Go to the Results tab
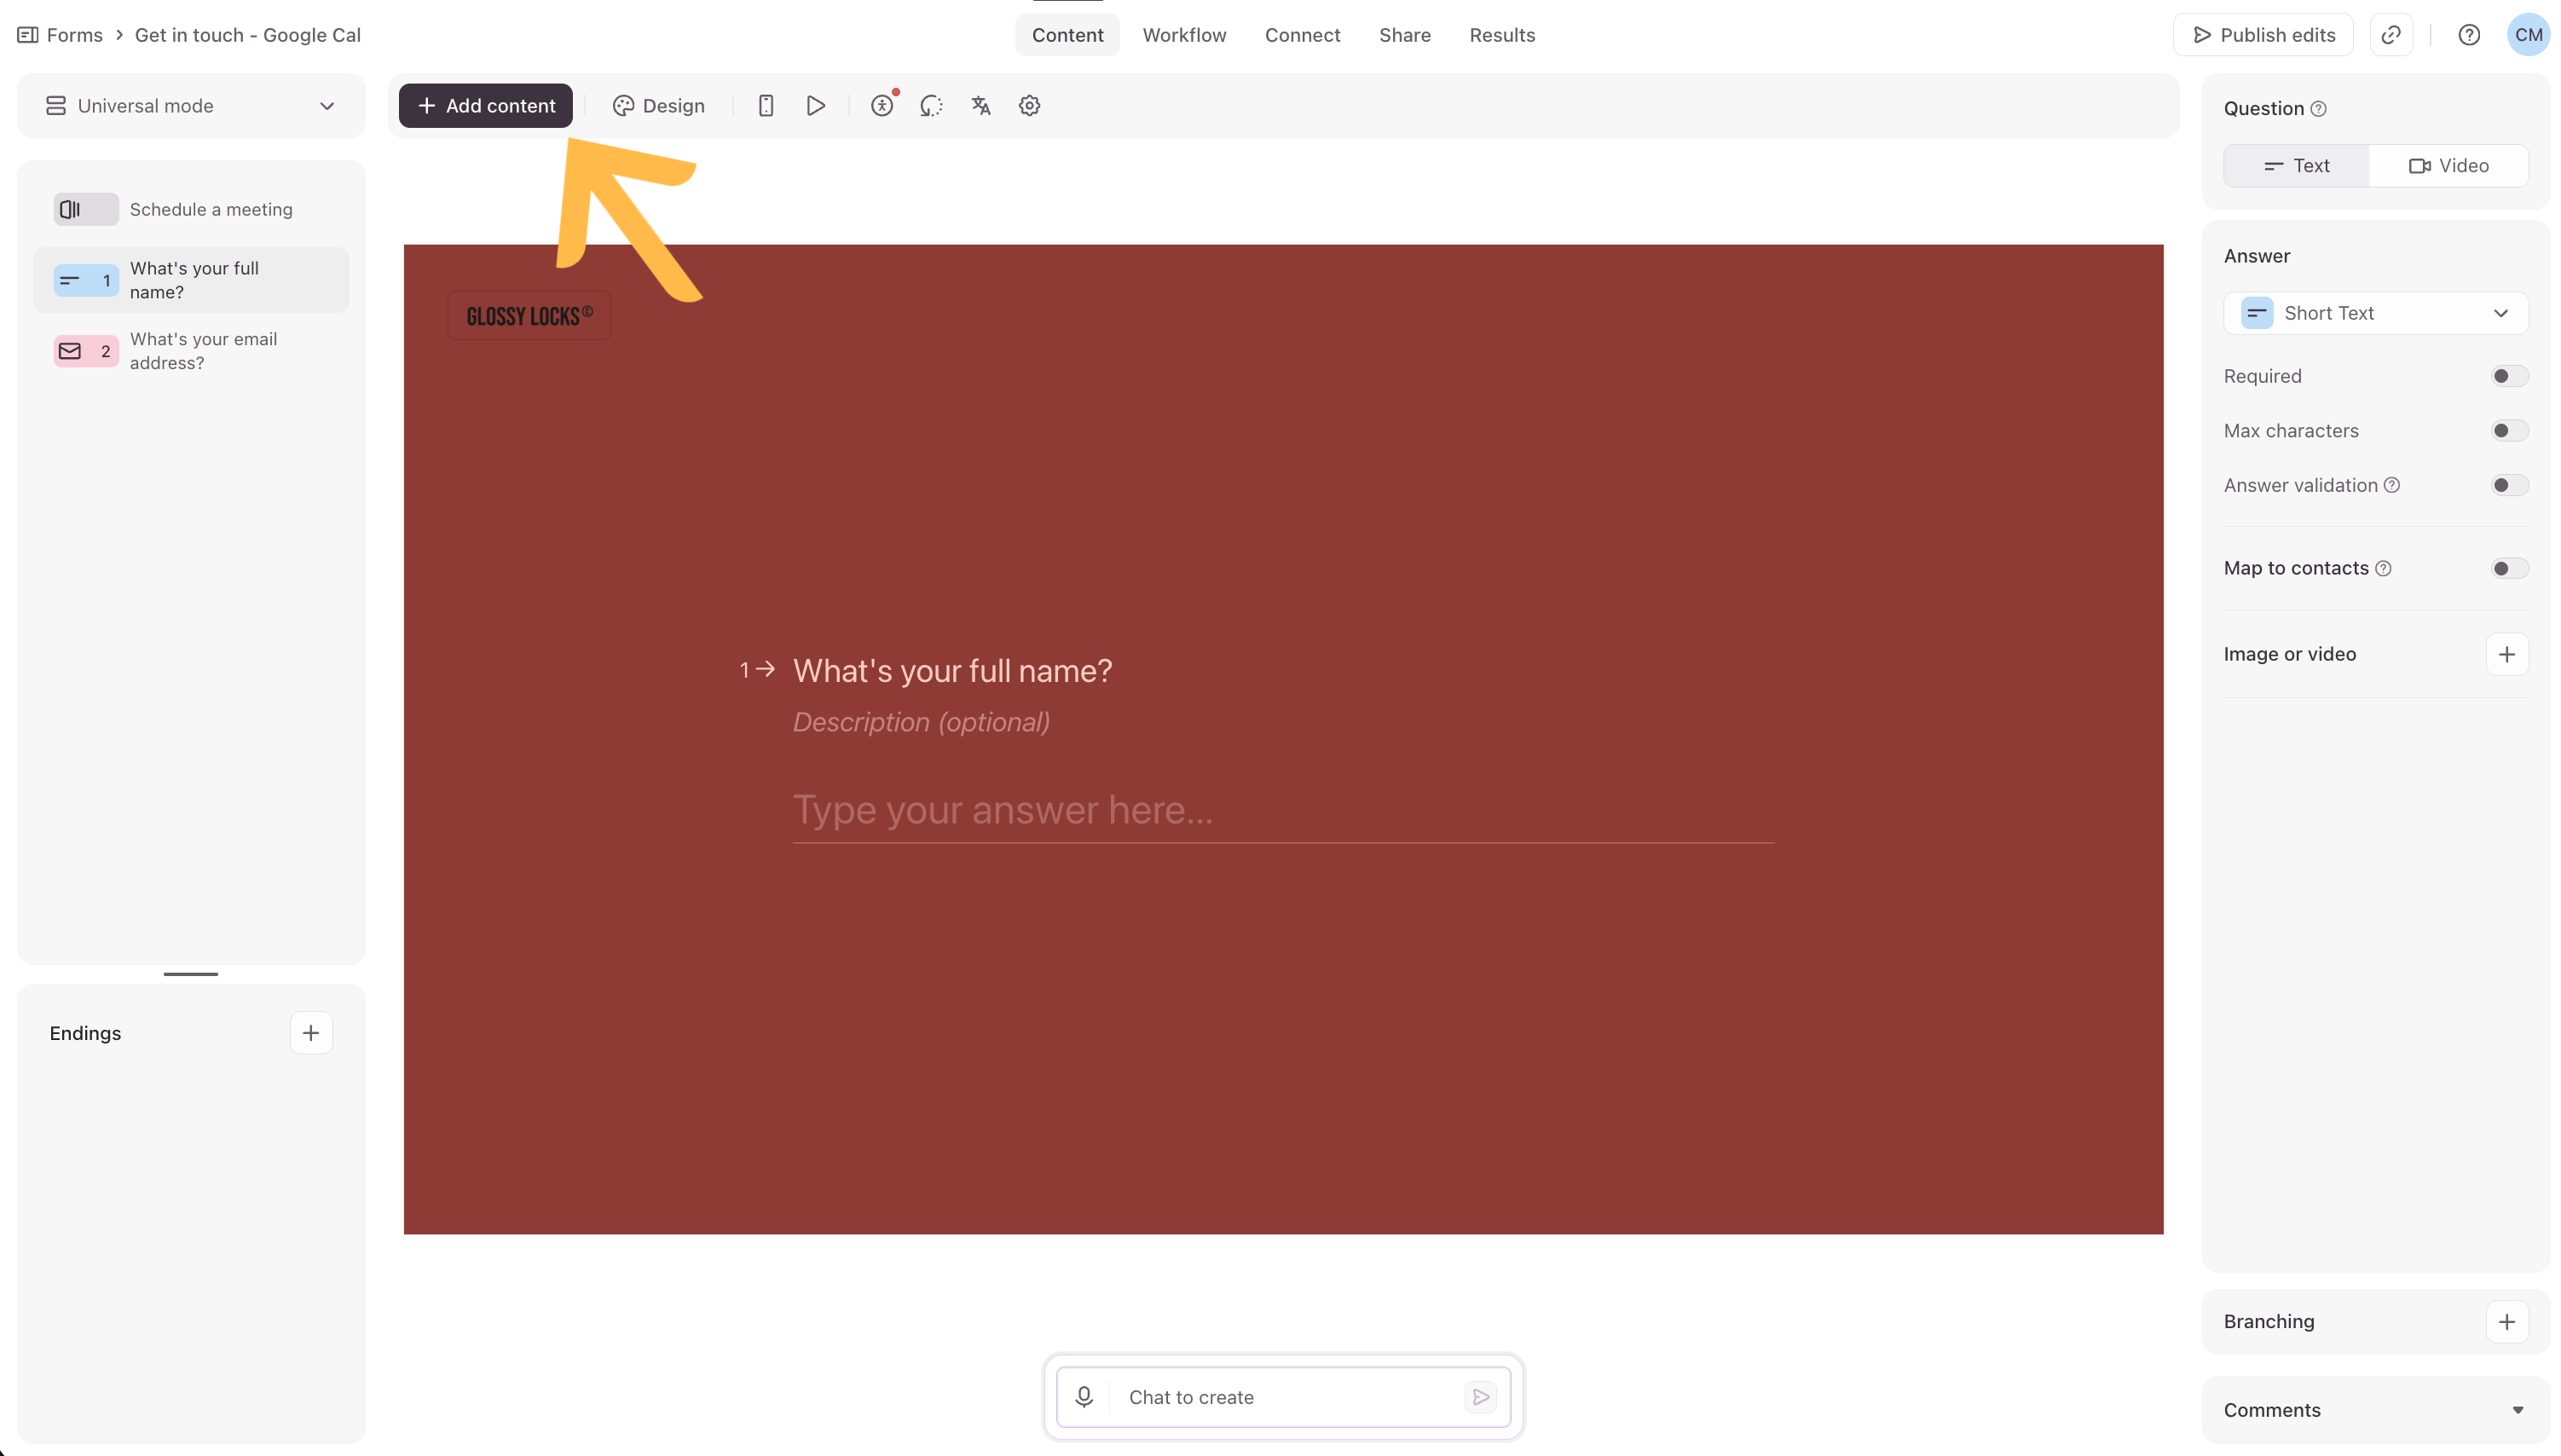 point(1501,35)
